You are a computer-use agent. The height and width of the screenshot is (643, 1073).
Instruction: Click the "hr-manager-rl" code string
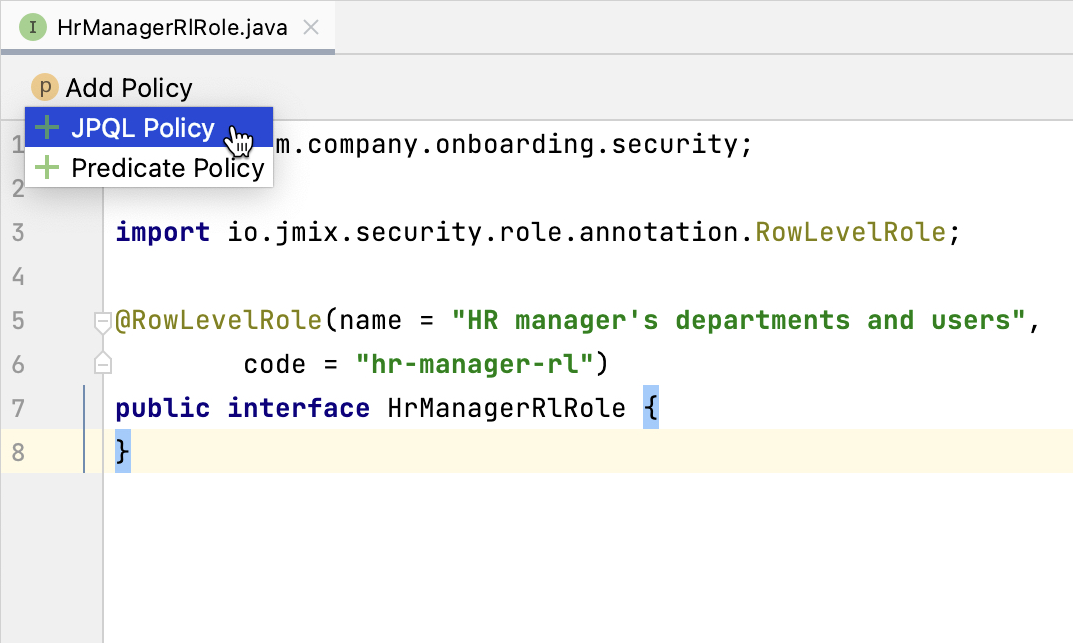476,365
